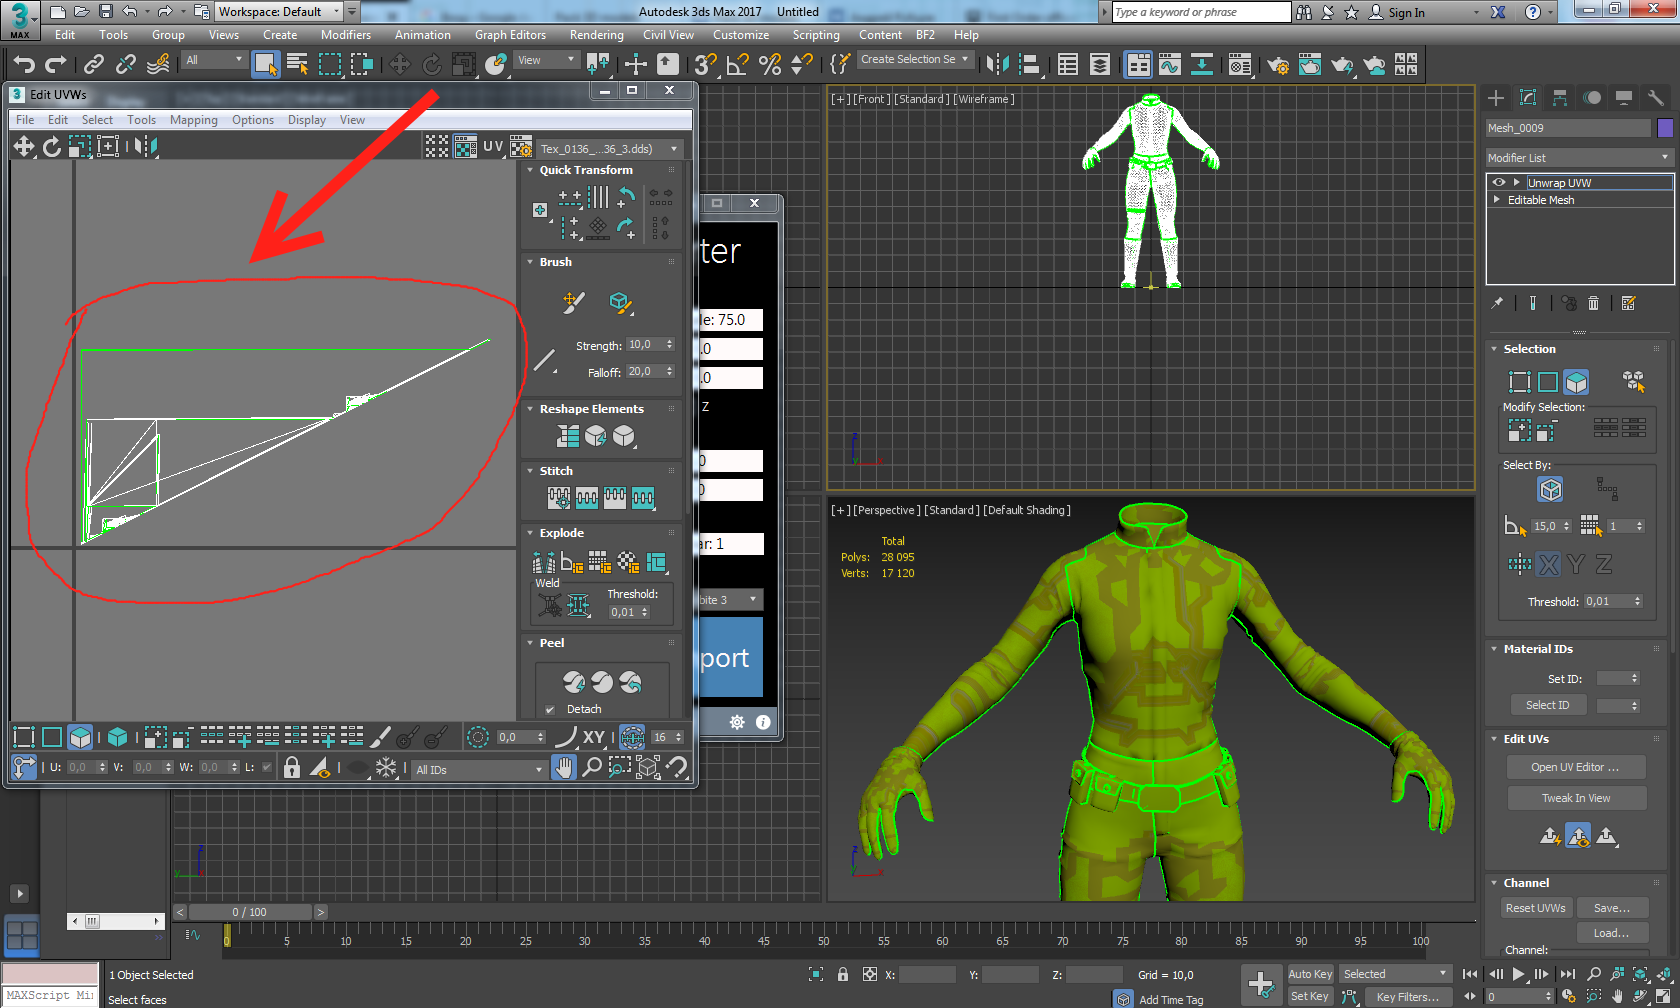Select the Zoom magnifier in Edit UVWs
The image size is (1680, 1008).
coord(592,767)
